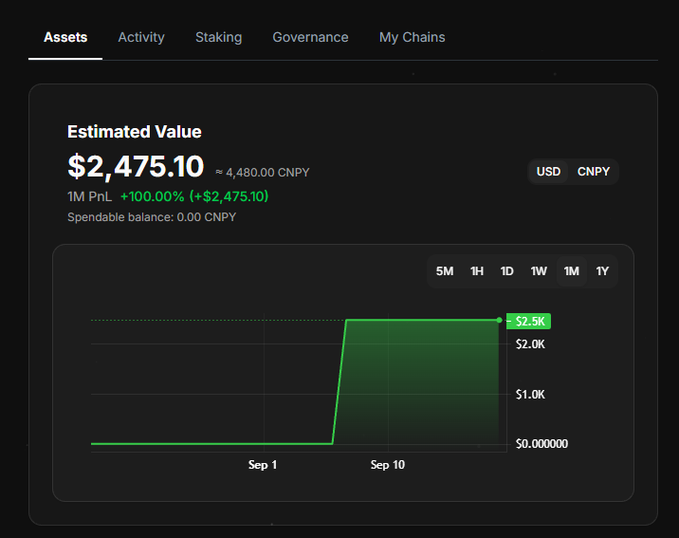Click the green endpoint dot on chart

pos(499,320)
